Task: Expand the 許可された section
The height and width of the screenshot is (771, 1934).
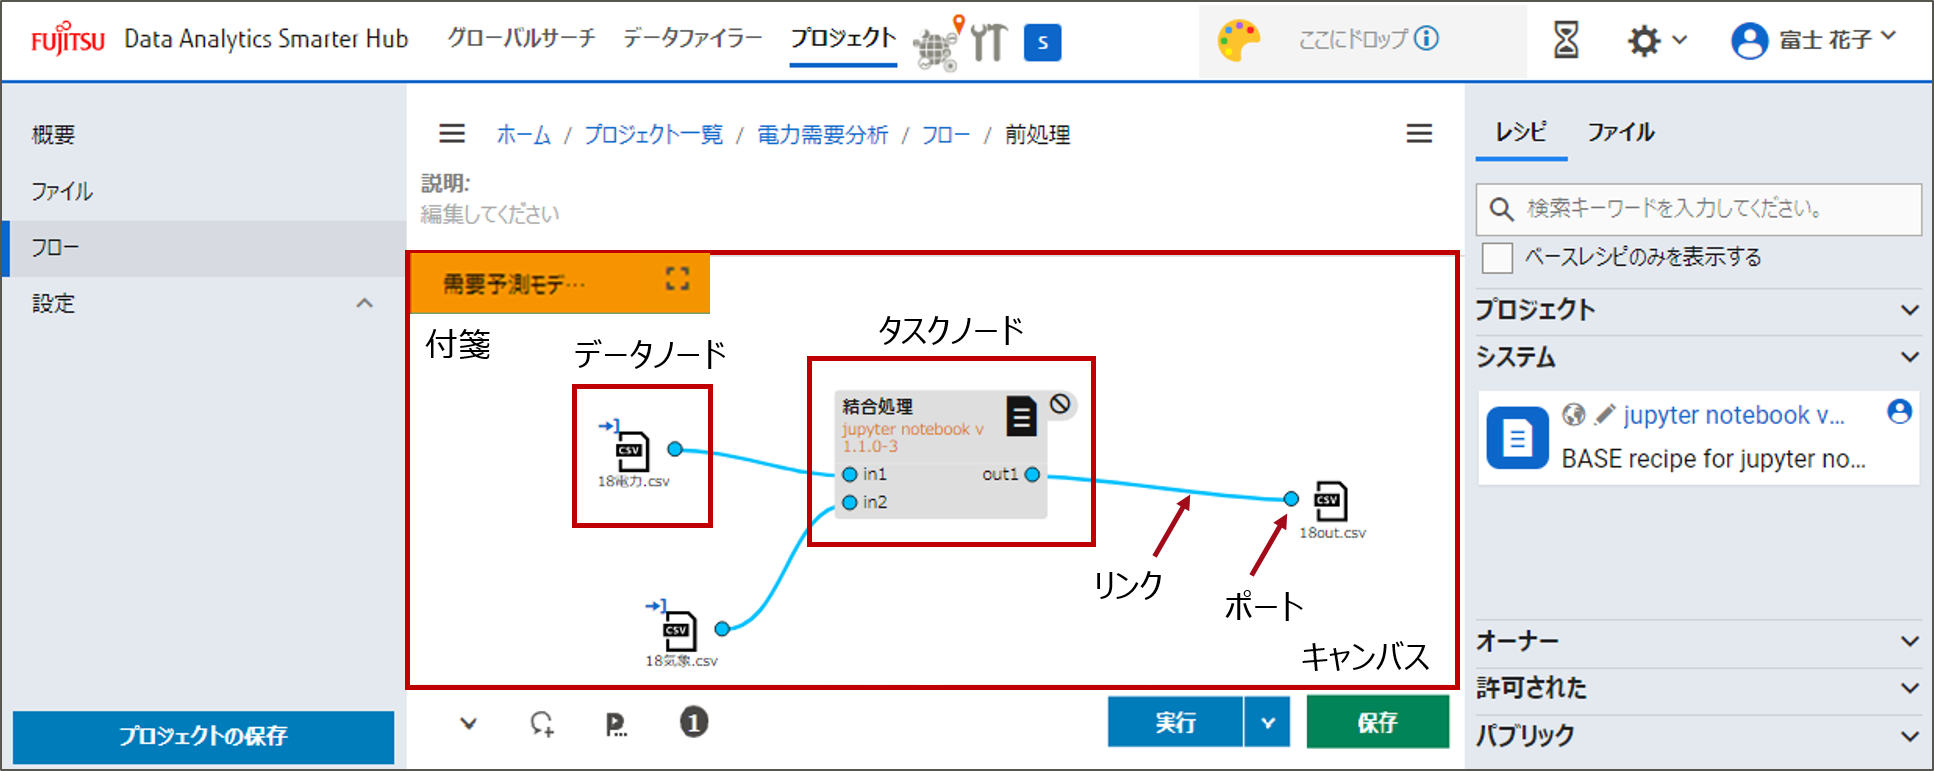Action: click(x=1698, y=688)
